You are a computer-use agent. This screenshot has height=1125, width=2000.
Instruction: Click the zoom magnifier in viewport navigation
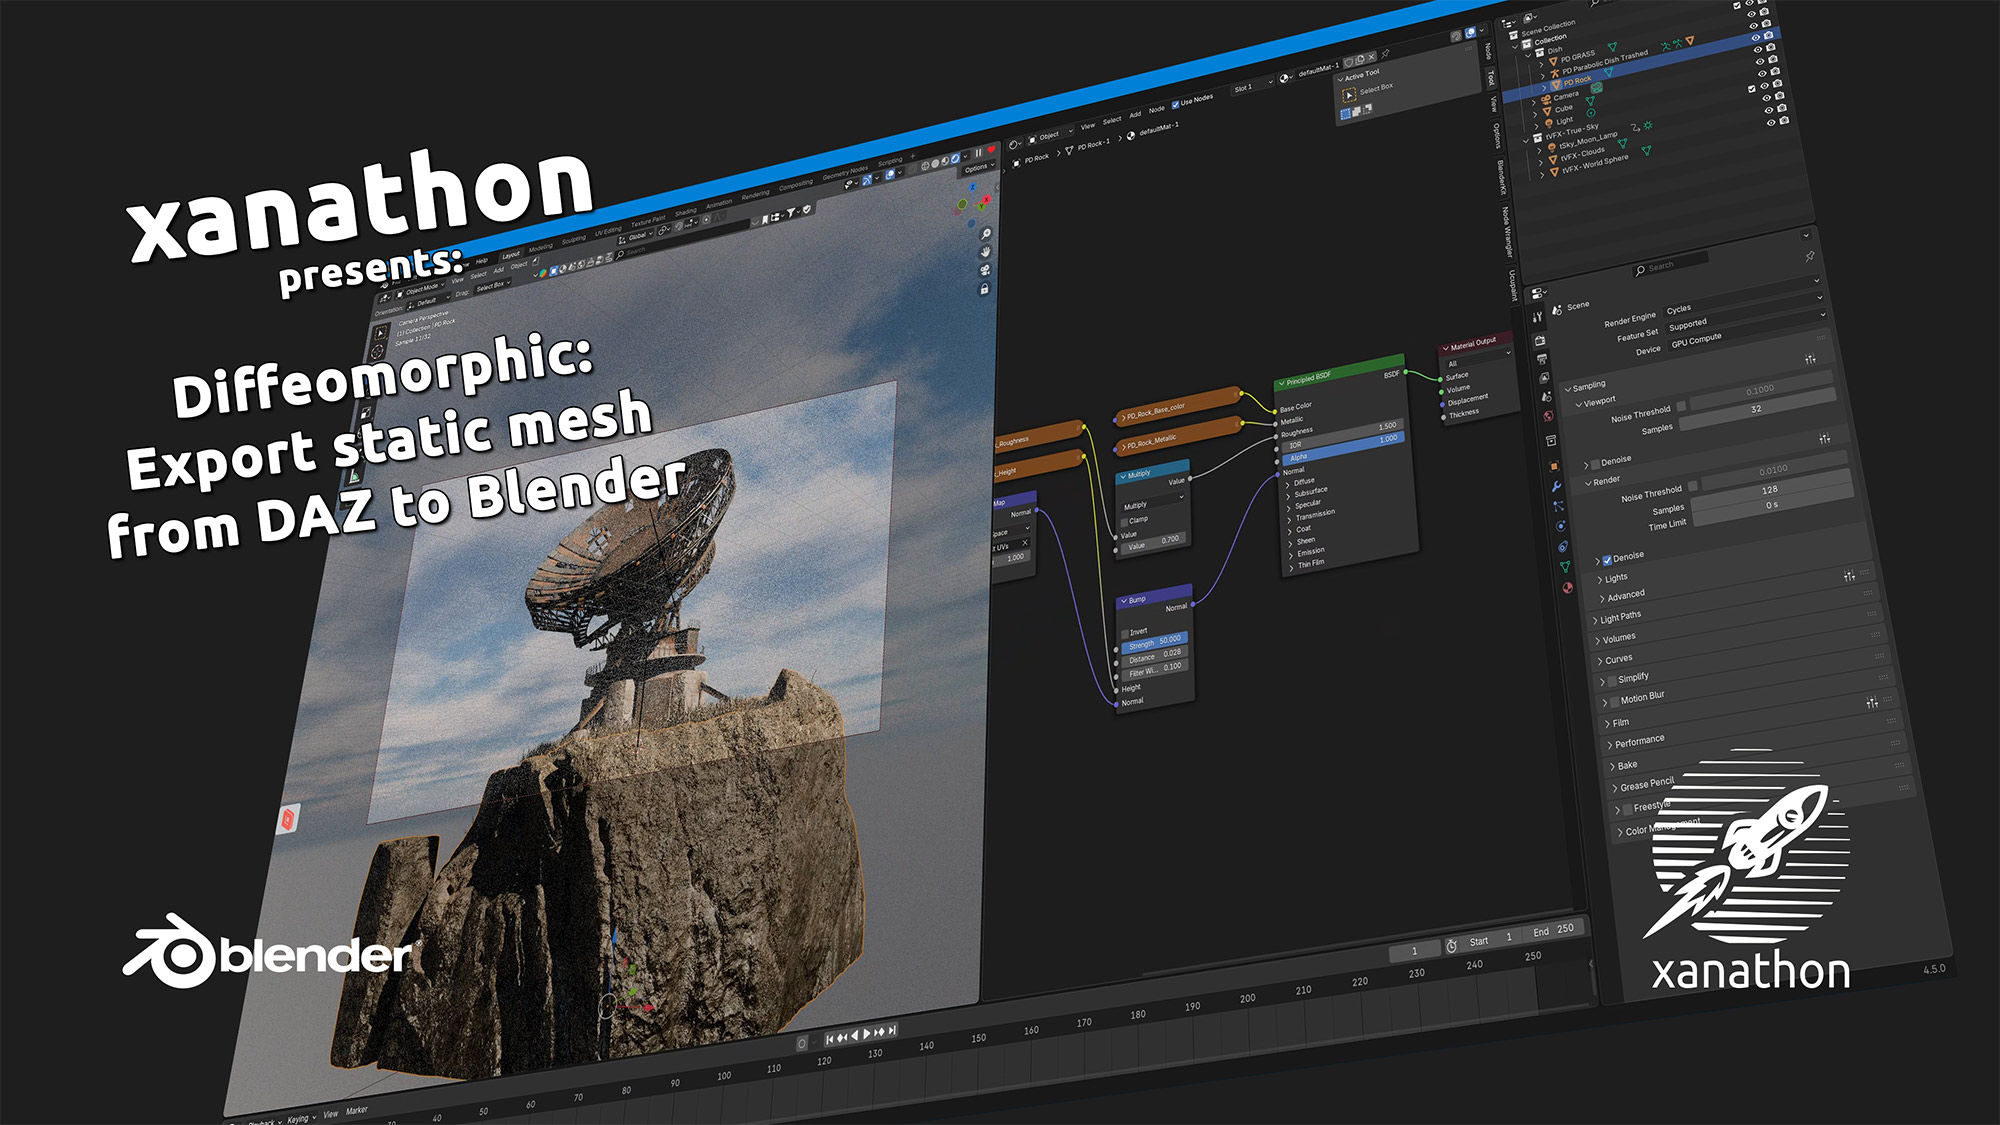[x=984, y=234]
